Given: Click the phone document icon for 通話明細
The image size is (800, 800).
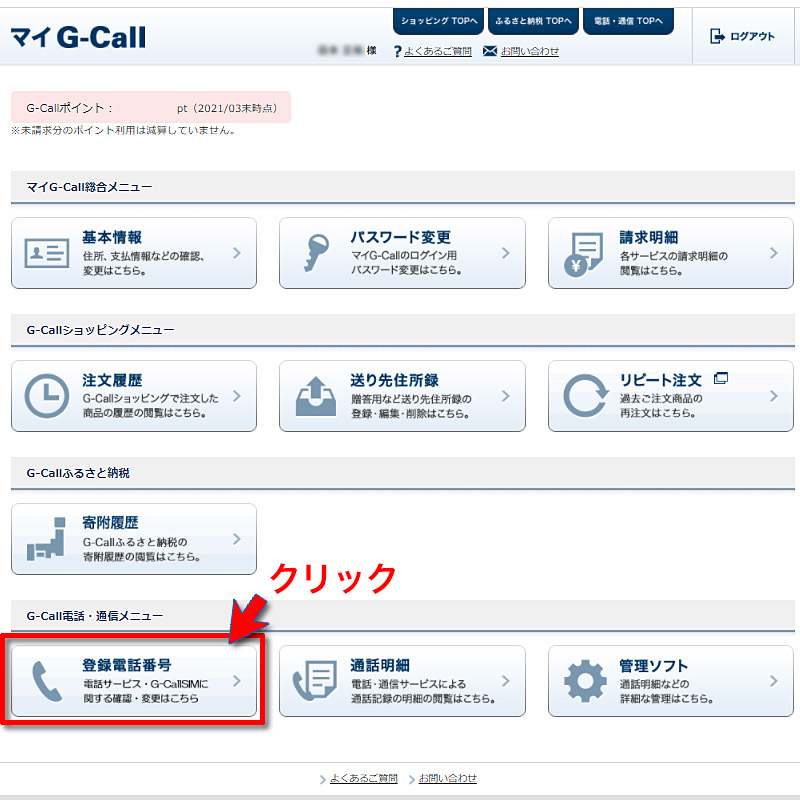Looking at the screenshot, I should (315, 681).
